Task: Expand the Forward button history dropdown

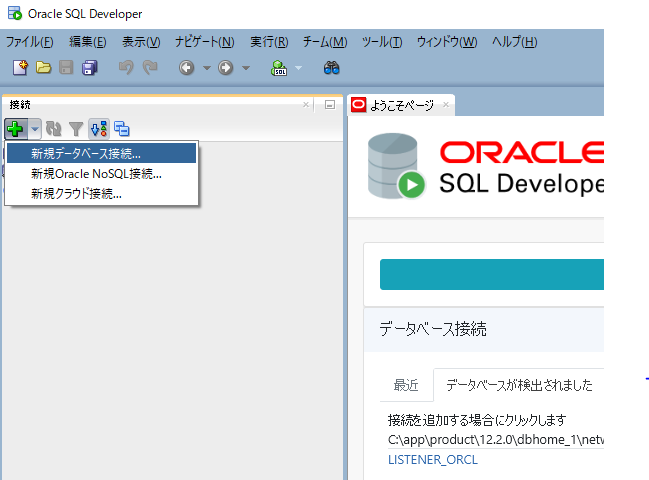Action: click(x=246, y=68)
